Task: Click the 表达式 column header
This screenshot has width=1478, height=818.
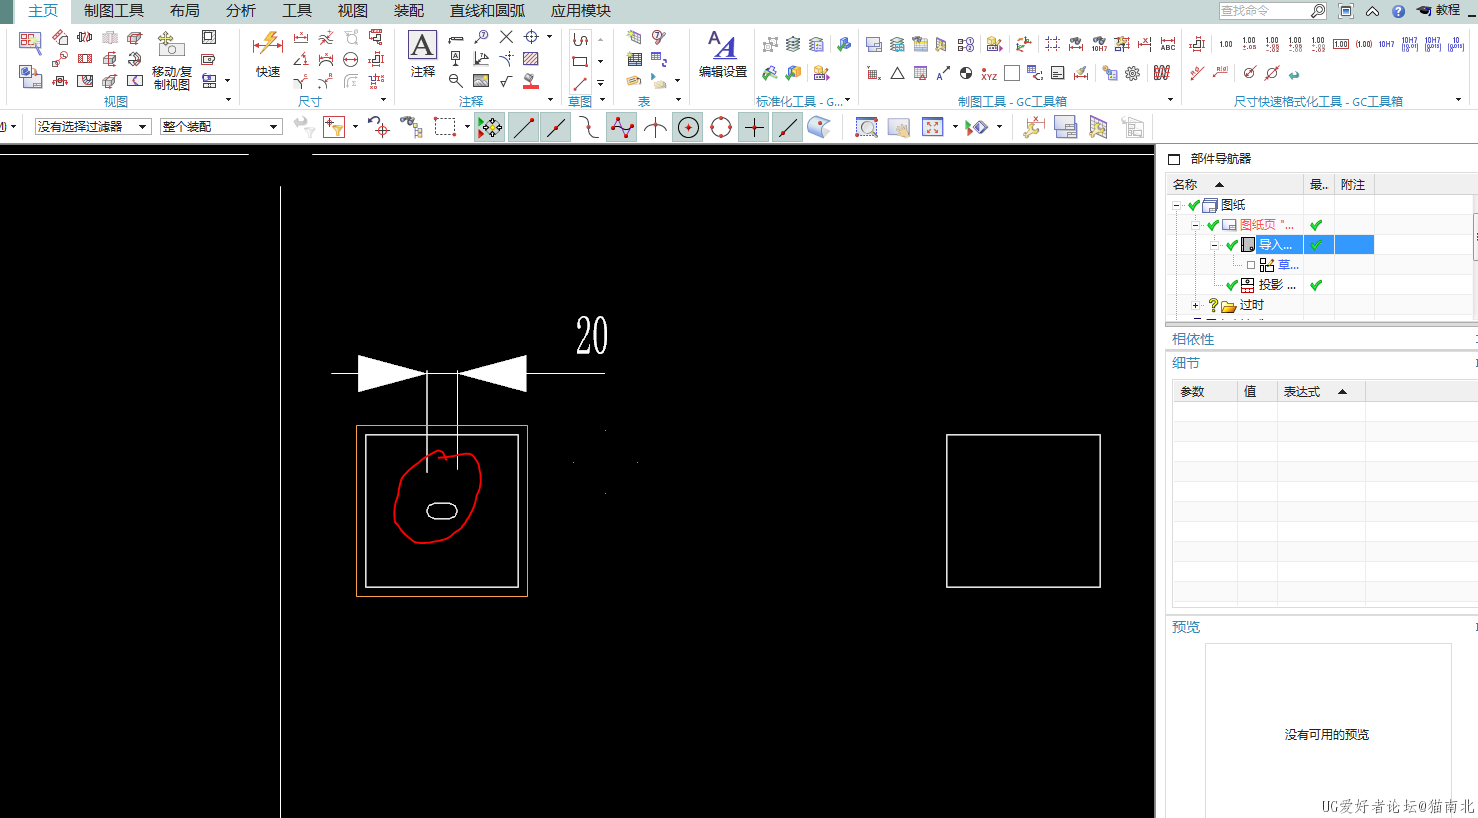Action: [x=1320, y=392]
